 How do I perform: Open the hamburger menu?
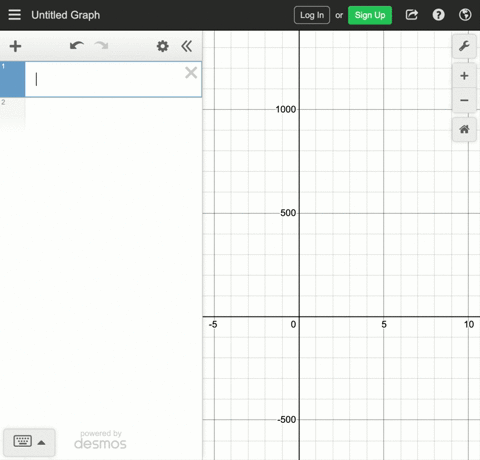(15, 15)
